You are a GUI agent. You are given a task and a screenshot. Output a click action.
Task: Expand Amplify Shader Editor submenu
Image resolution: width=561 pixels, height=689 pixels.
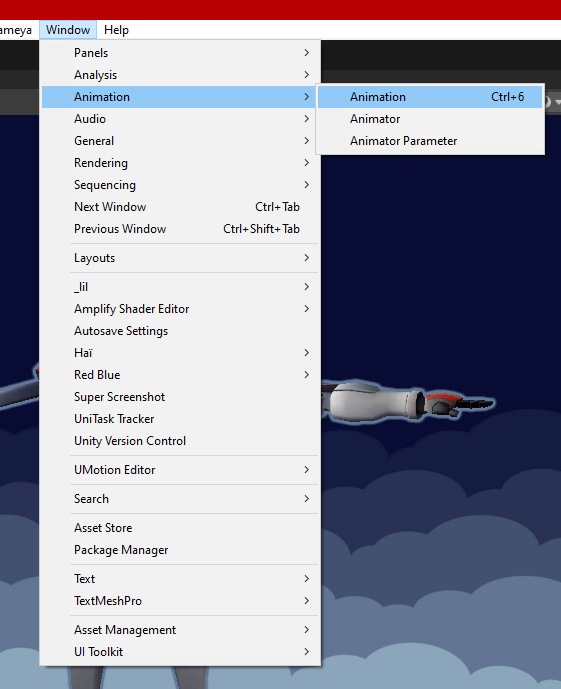click(180, 308)
